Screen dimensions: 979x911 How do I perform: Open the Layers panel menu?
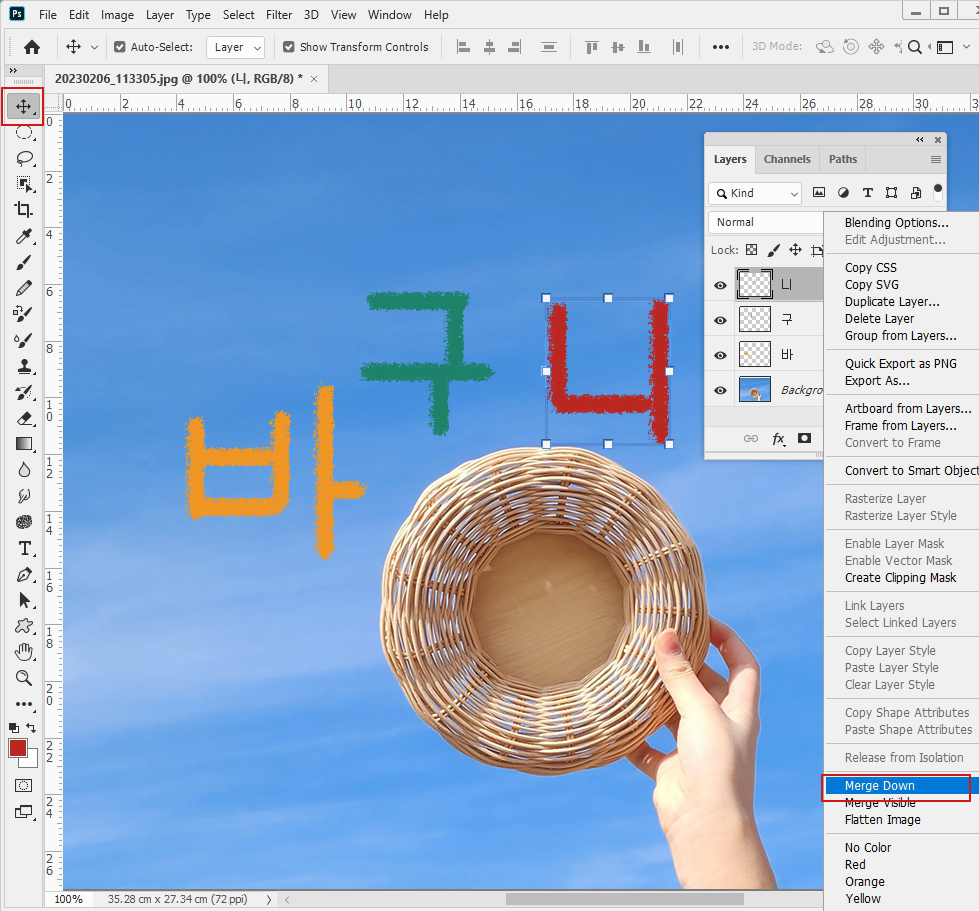click(x=935, y=160)
